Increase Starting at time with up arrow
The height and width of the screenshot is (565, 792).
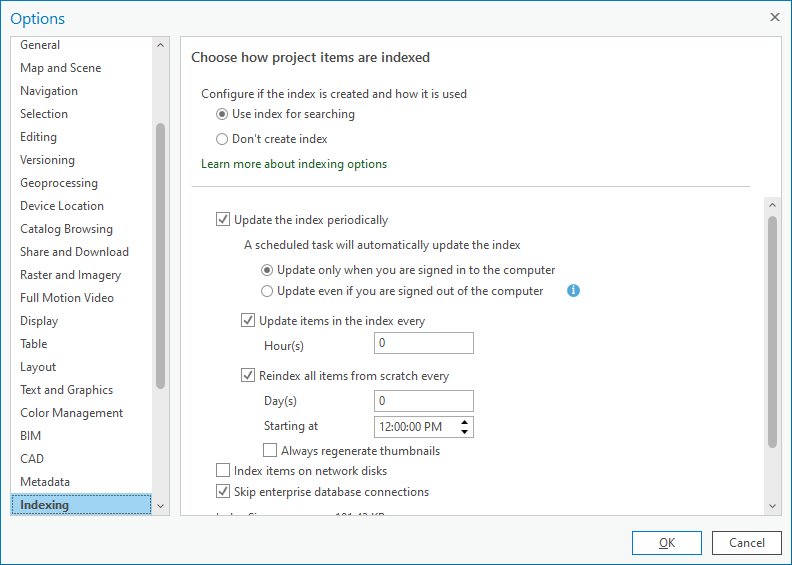[x=465, y=422]
